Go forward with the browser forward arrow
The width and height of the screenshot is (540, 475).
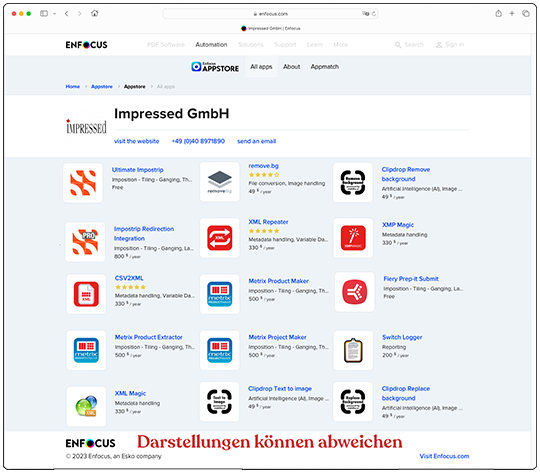tap(80, 13)
